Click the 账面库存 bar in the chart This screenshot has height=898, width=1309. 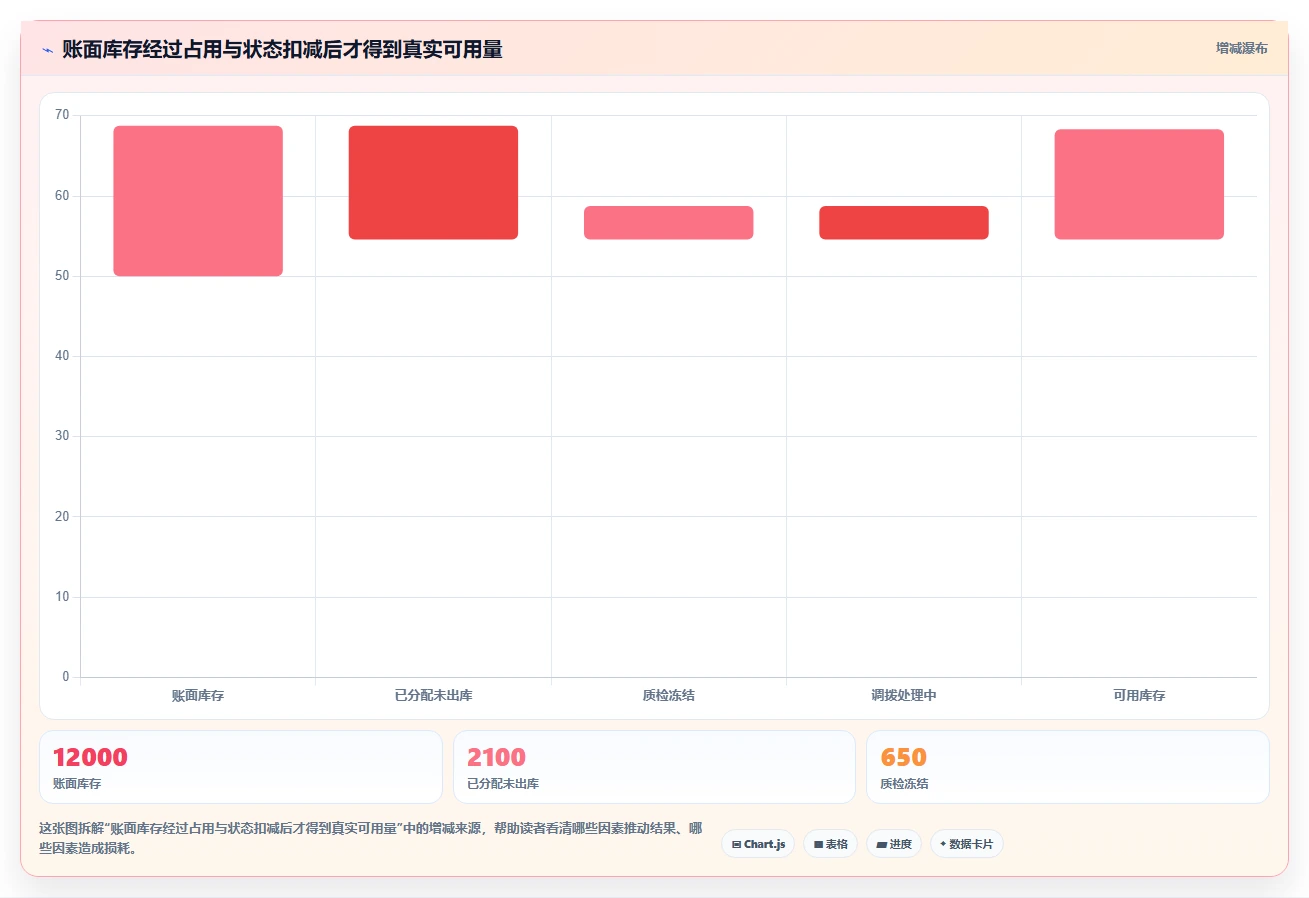pyautogui.click(x=198, y=201)
